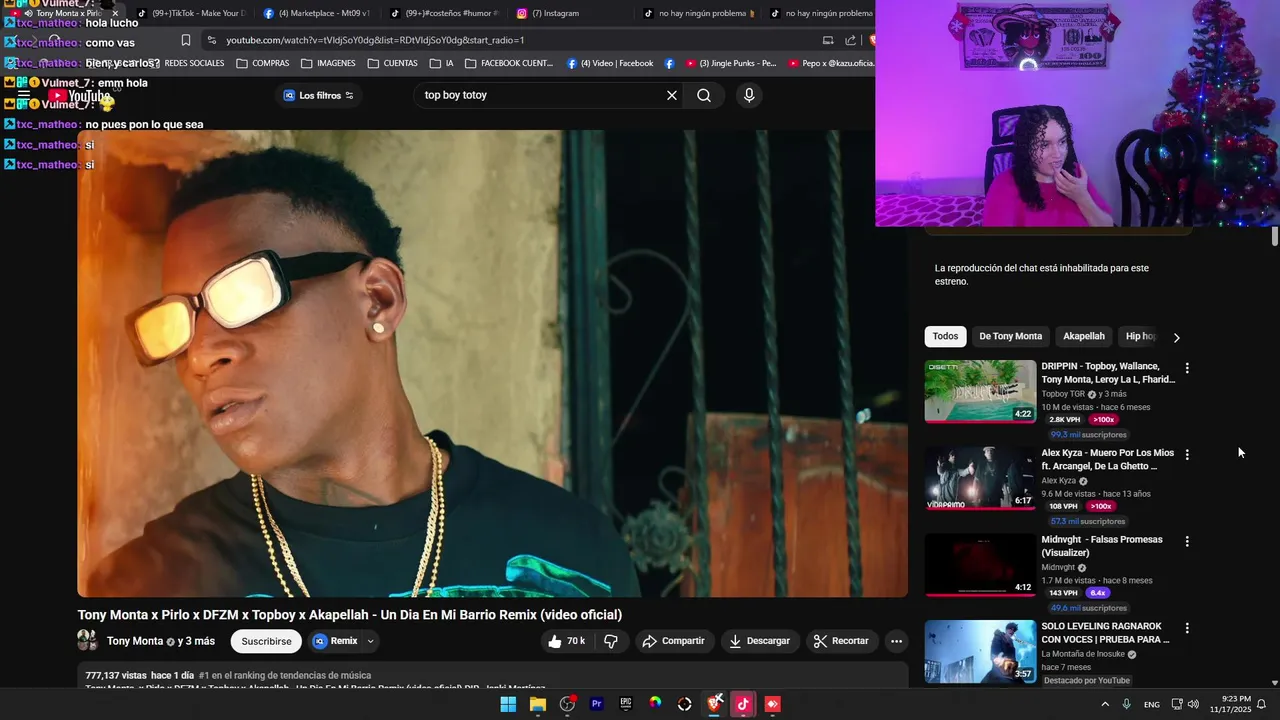Open the cast/screen icon in the address bar
This screenshot has width=1280, height=720.
pos(828,40)
